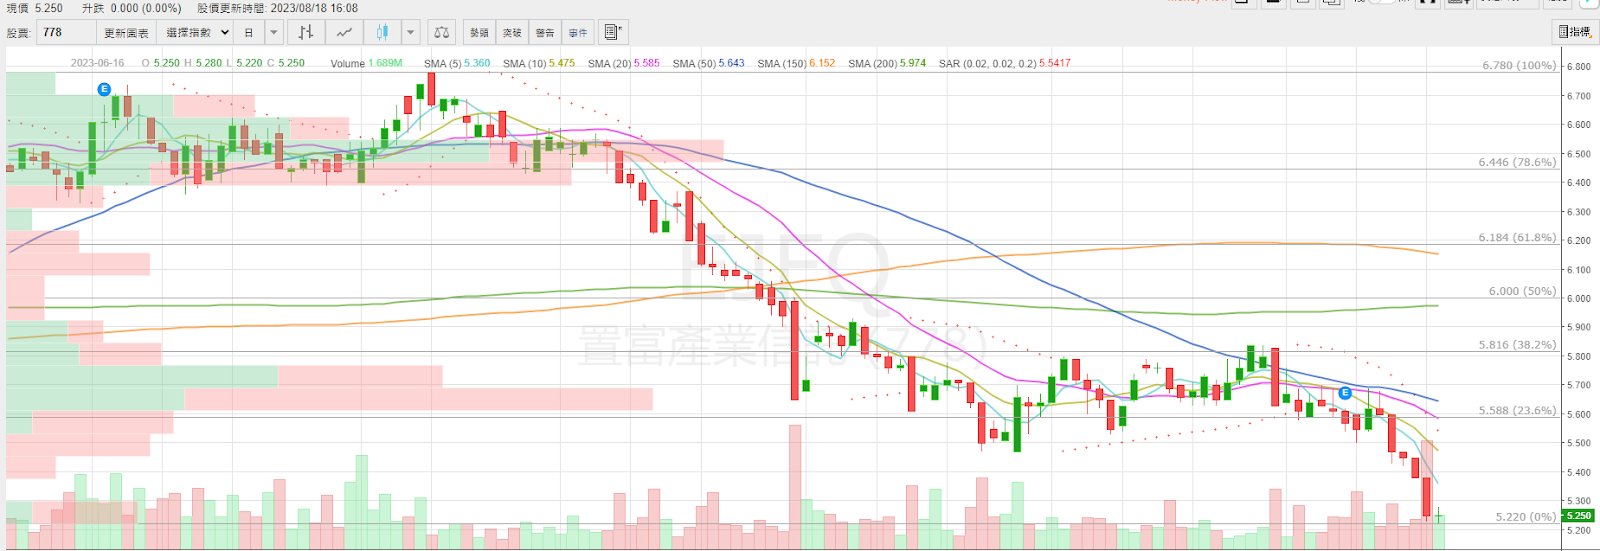The height and width of the screenshot is (551, 1600).
Task: Click the 股價更新時間 update time text
Action: pos(277,8)
